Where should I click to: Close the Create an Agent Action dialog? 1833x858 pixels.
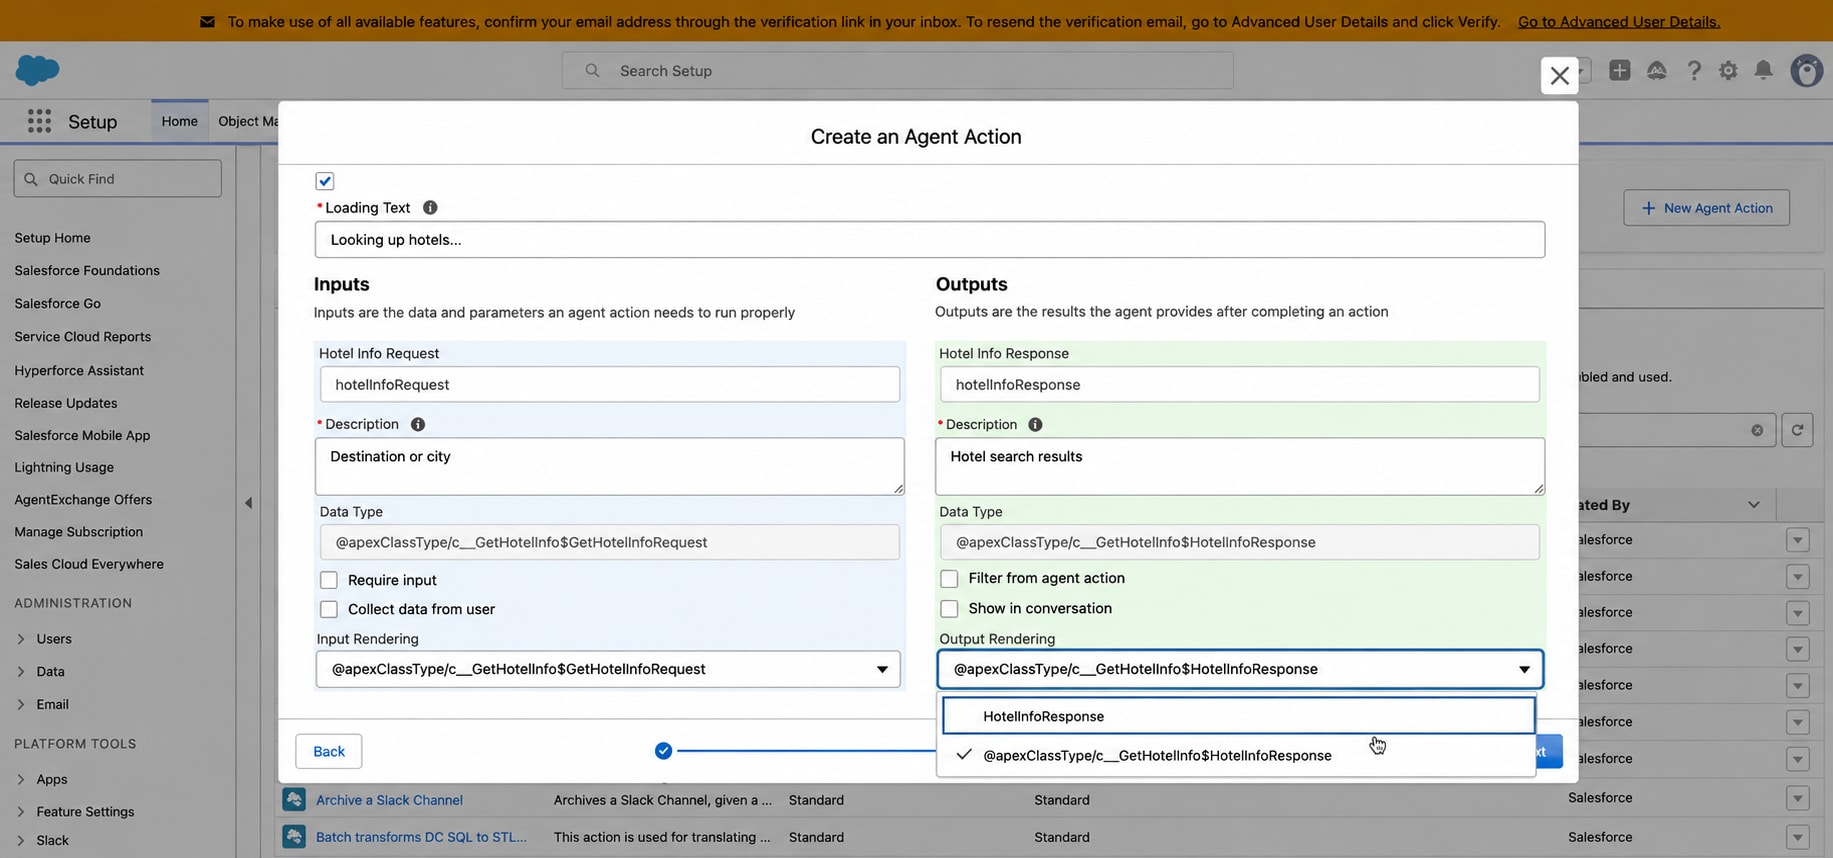coord(1559,75)
